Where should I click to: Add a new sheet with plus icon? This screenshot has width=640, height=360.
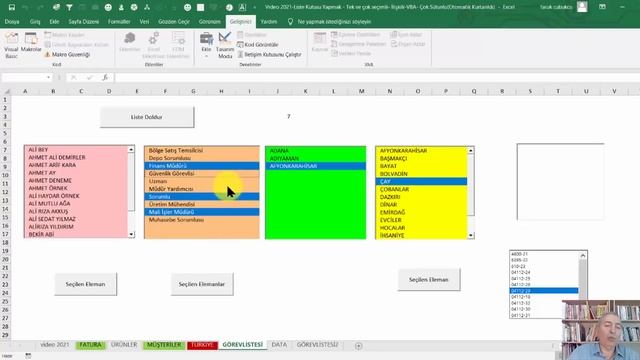tap(358, 346)
